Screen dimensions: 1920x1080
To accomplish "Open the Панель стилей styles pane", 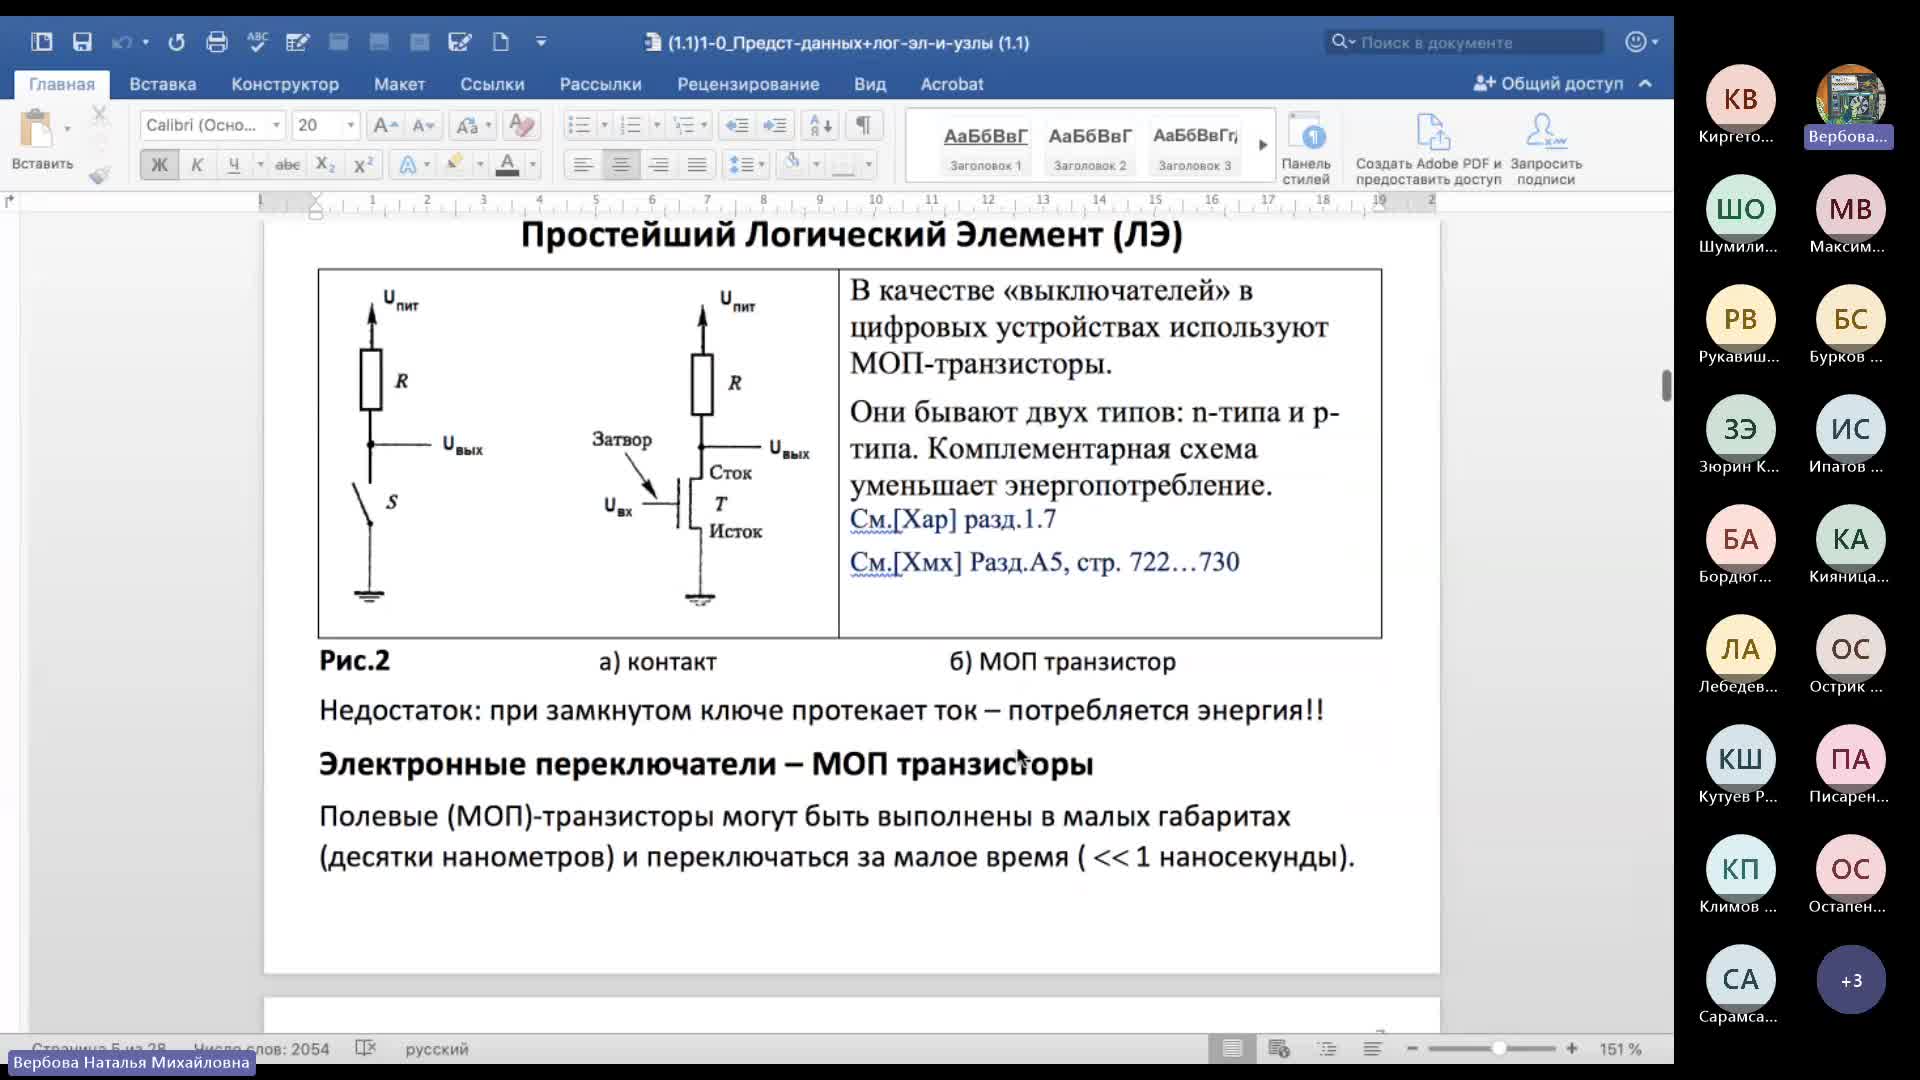I will [1306, 148].
